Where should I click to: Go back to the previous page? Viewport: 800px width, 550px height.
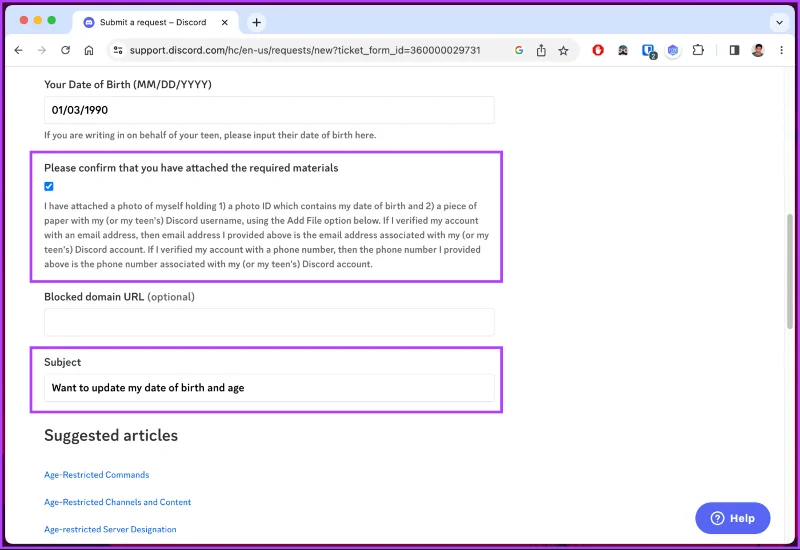pyautogui.click(x=18, y=50)
